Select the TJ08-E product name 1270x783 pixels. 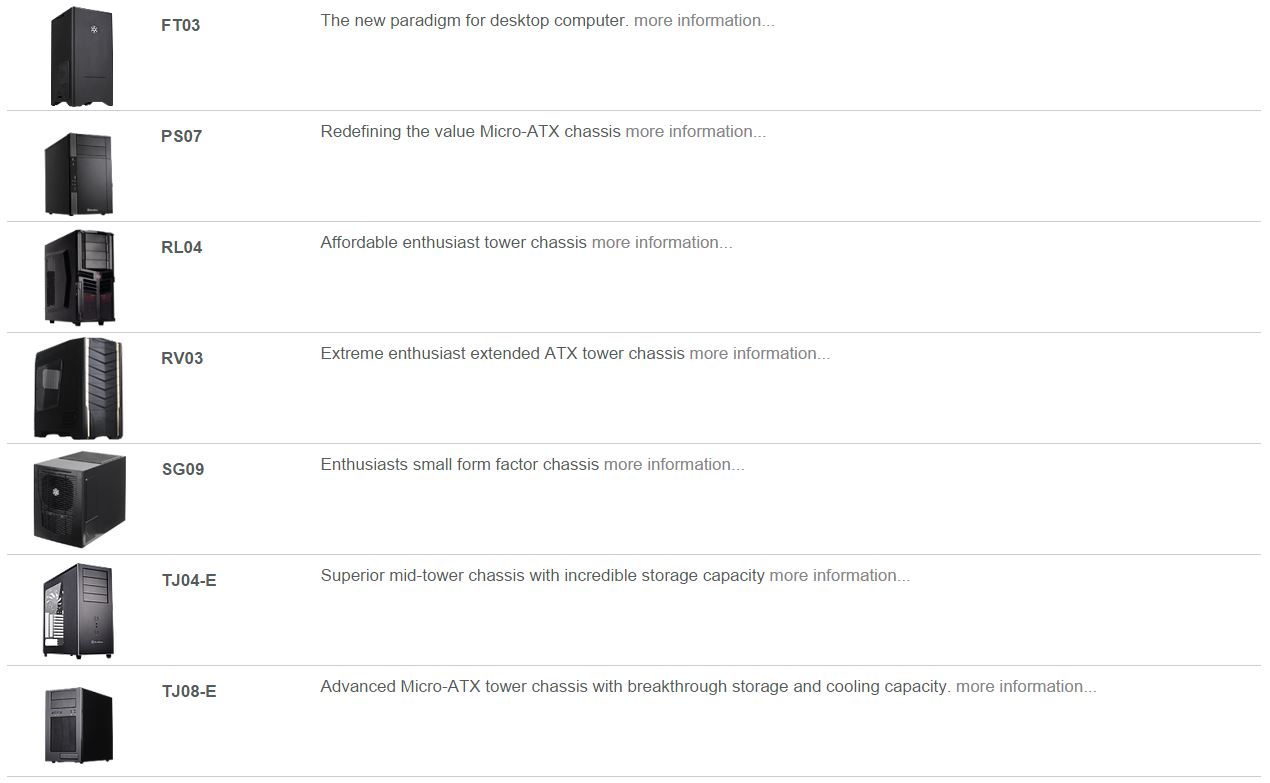tap(189, 692)
